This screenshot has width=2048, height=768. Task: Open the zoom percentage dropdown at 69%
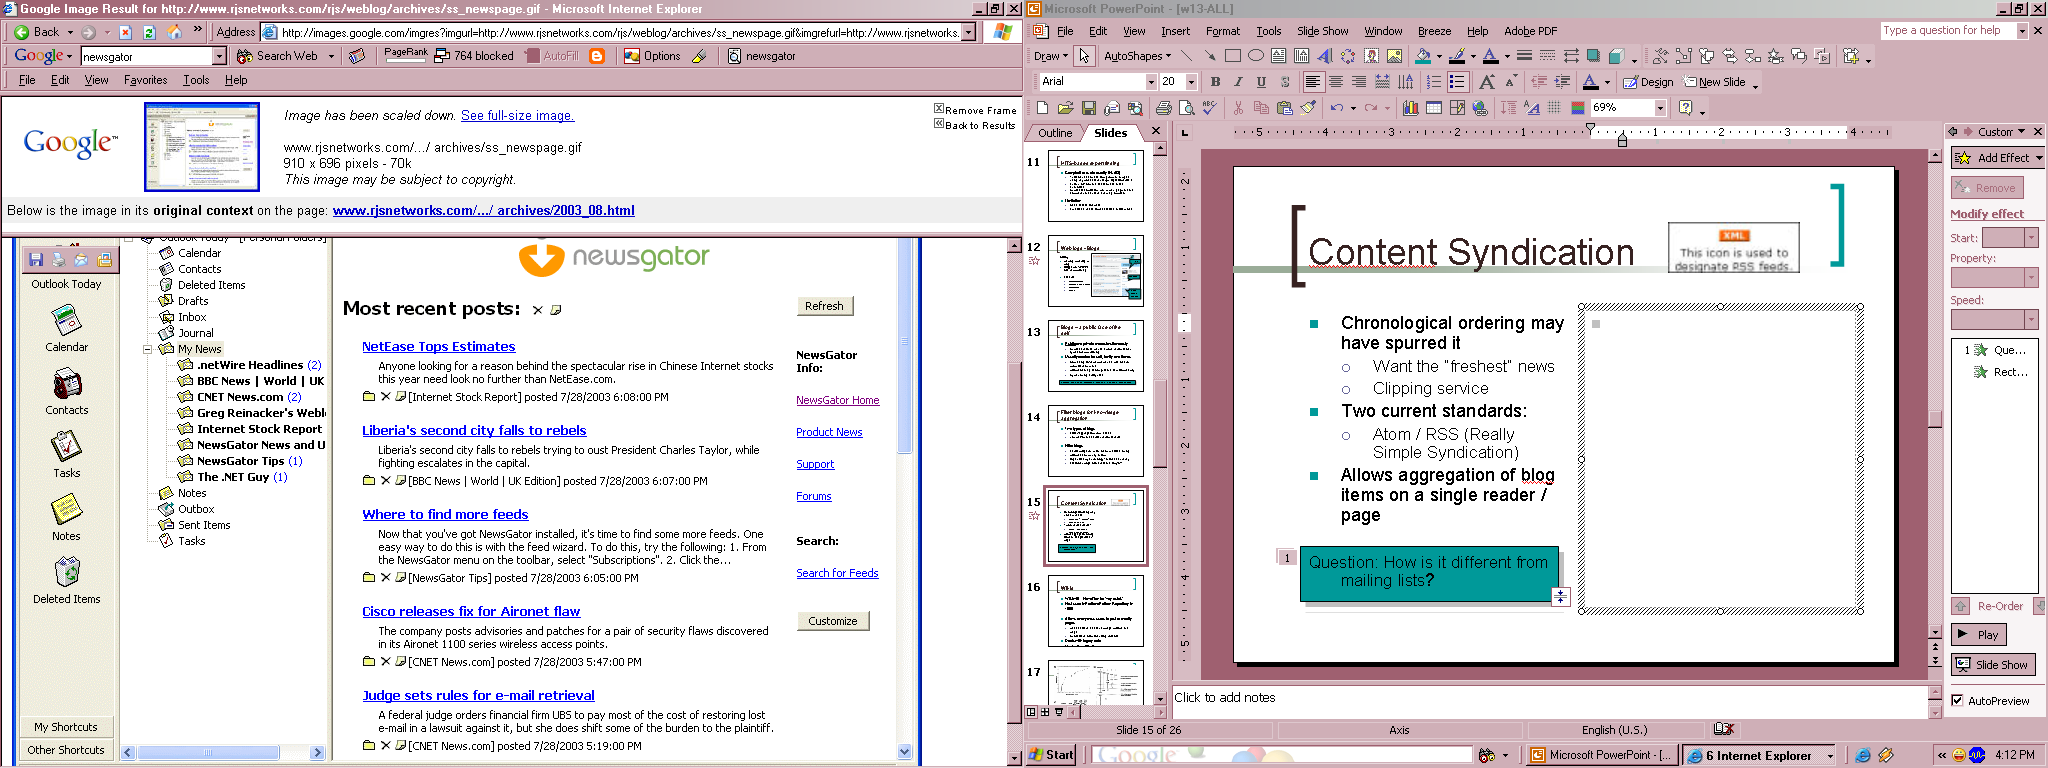[x=1660, y=108]
